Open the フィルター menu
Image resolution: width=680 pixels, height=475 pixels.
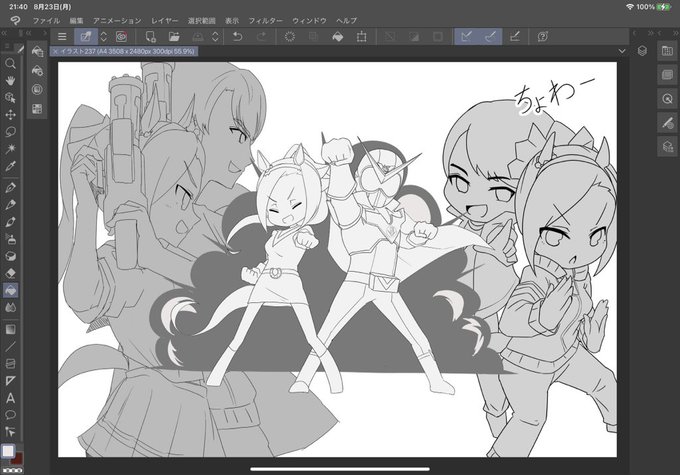coord(265,20)
